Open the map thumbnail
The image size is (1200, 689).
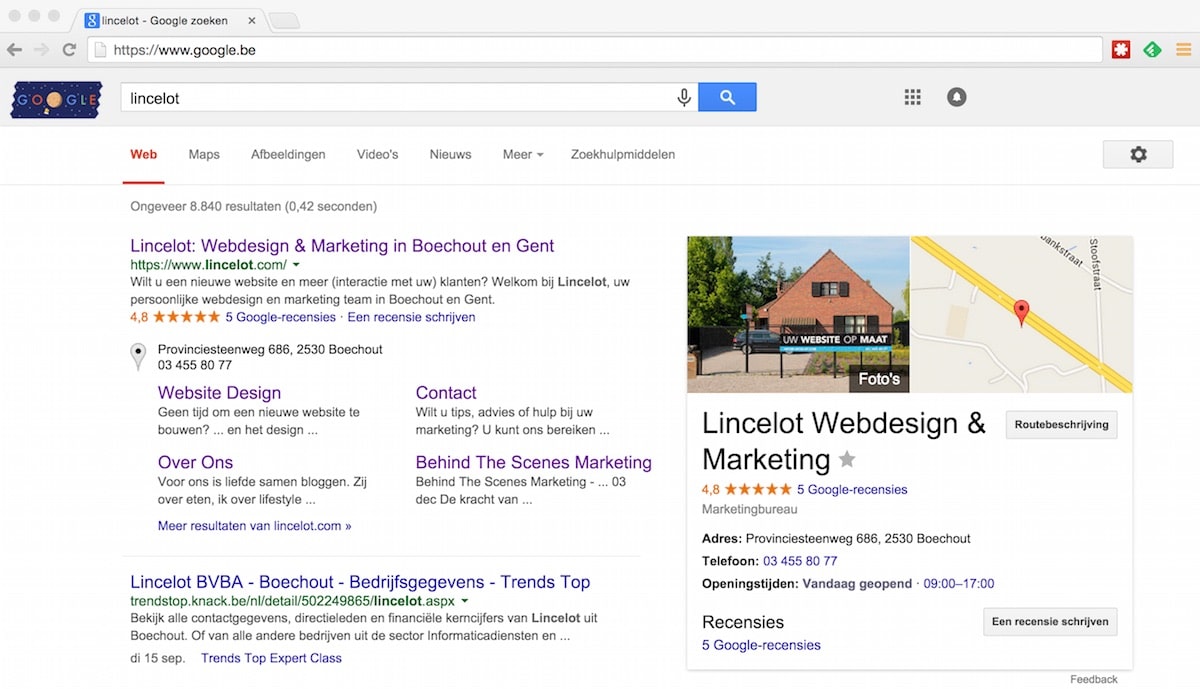click(1022, 314)
